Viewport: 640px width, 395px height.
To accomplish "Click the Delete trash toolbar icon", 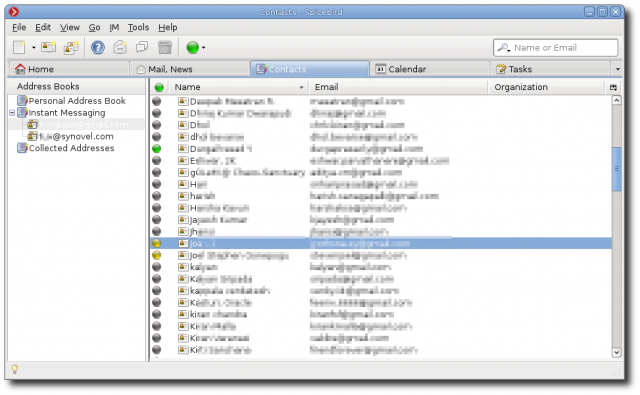I will pyautogui.click(x=165, y=47).
